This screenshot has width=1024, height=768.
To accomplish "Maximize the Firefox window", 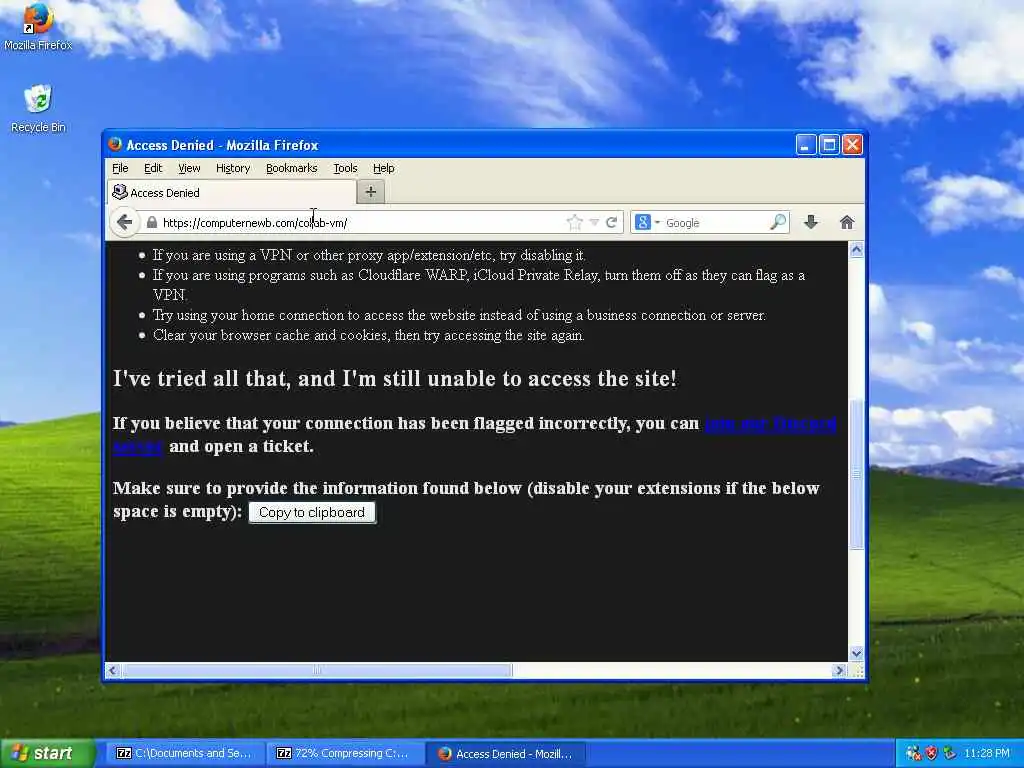I will click(829, 144).
